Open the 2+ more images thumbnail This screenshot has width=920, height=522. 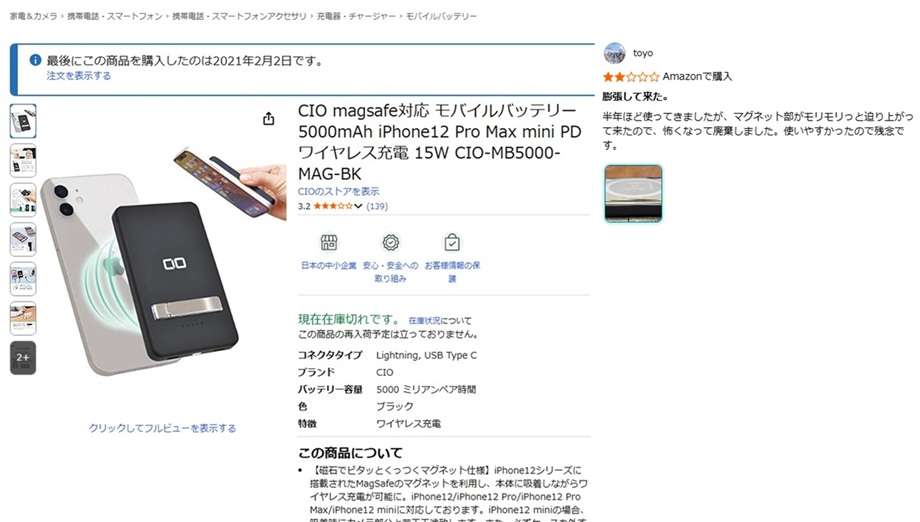click(x=23, y=357)
